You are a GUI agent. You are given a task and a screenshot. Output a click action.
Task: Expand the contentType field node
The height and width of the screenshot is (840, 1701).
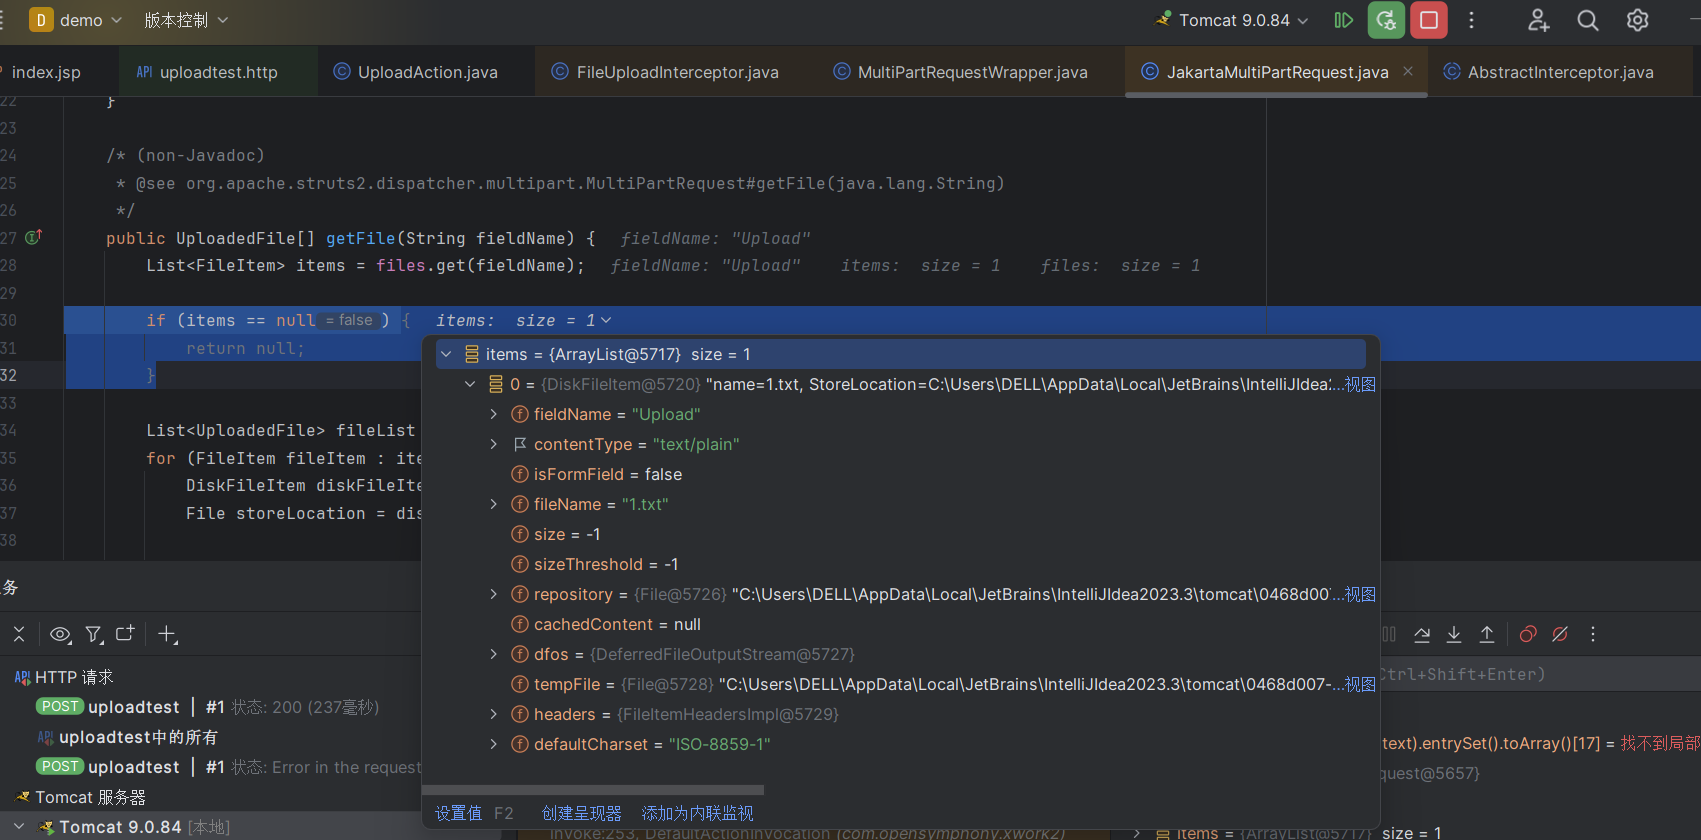(x=493, y=444)
